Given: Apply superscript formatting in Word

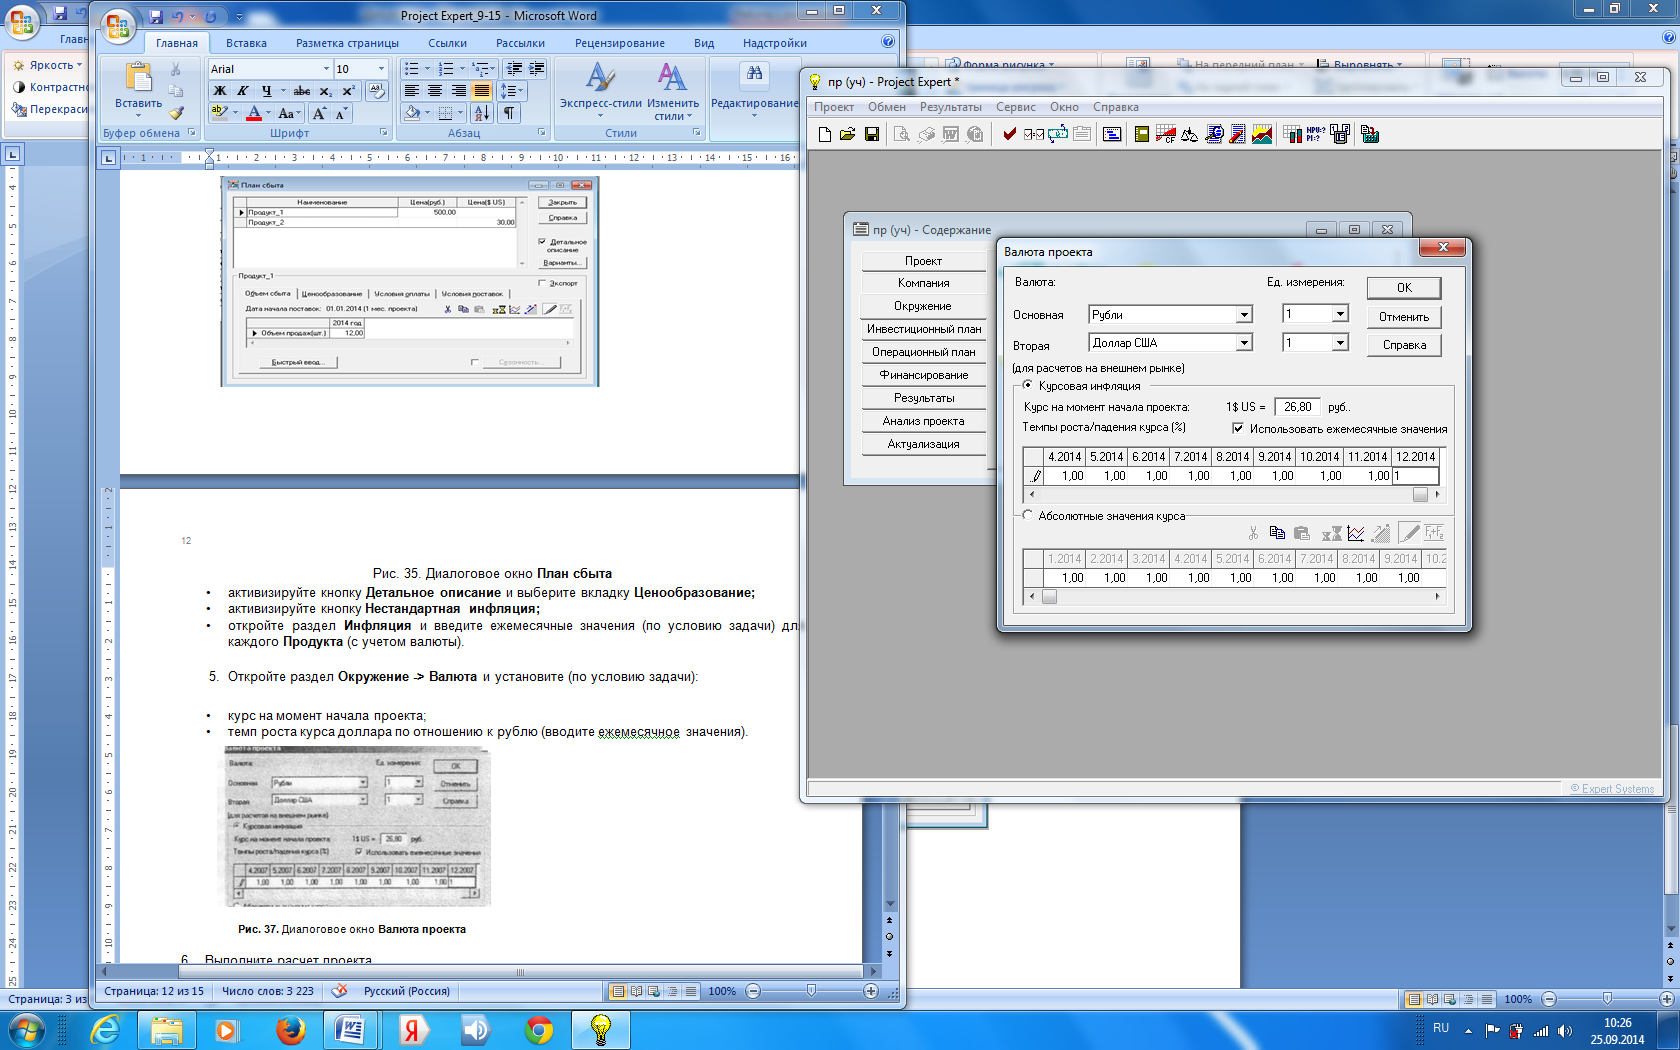Looking at the screenshot, I should tap(348, 91).
